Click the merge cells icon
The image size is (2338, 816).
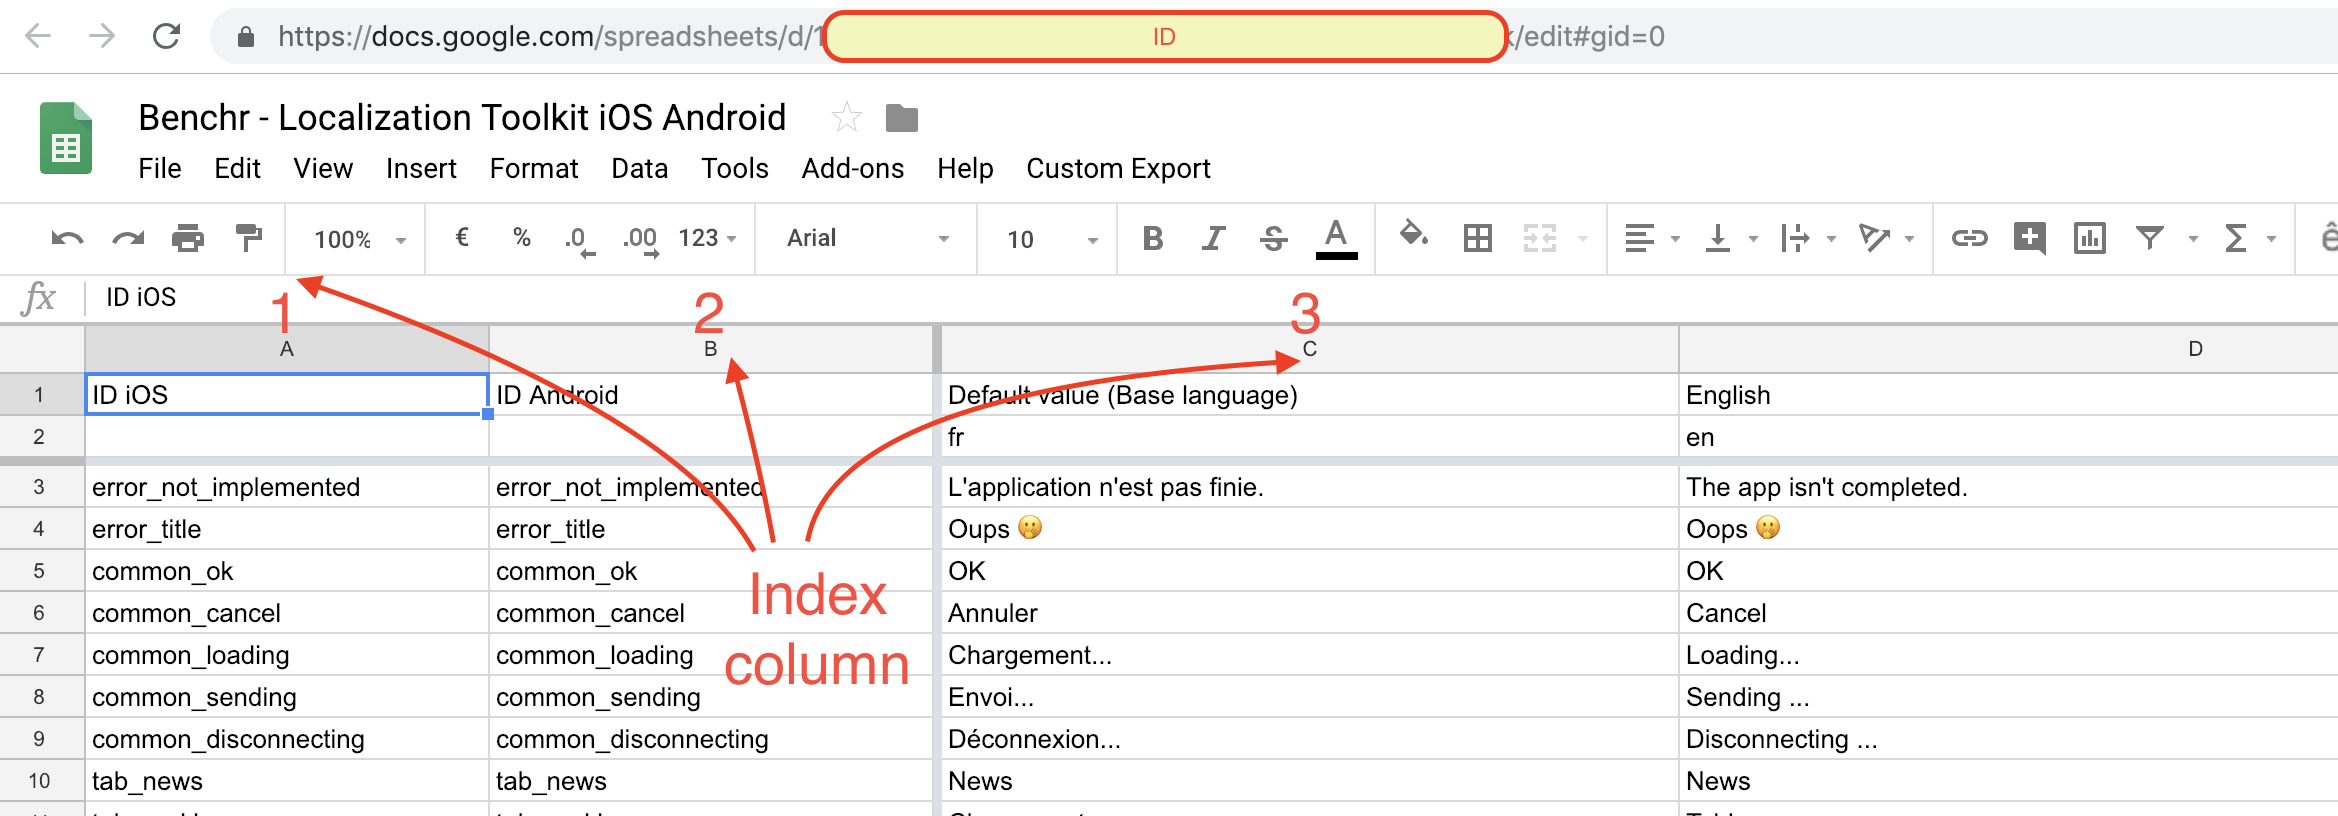click(x=1540, y=238)
